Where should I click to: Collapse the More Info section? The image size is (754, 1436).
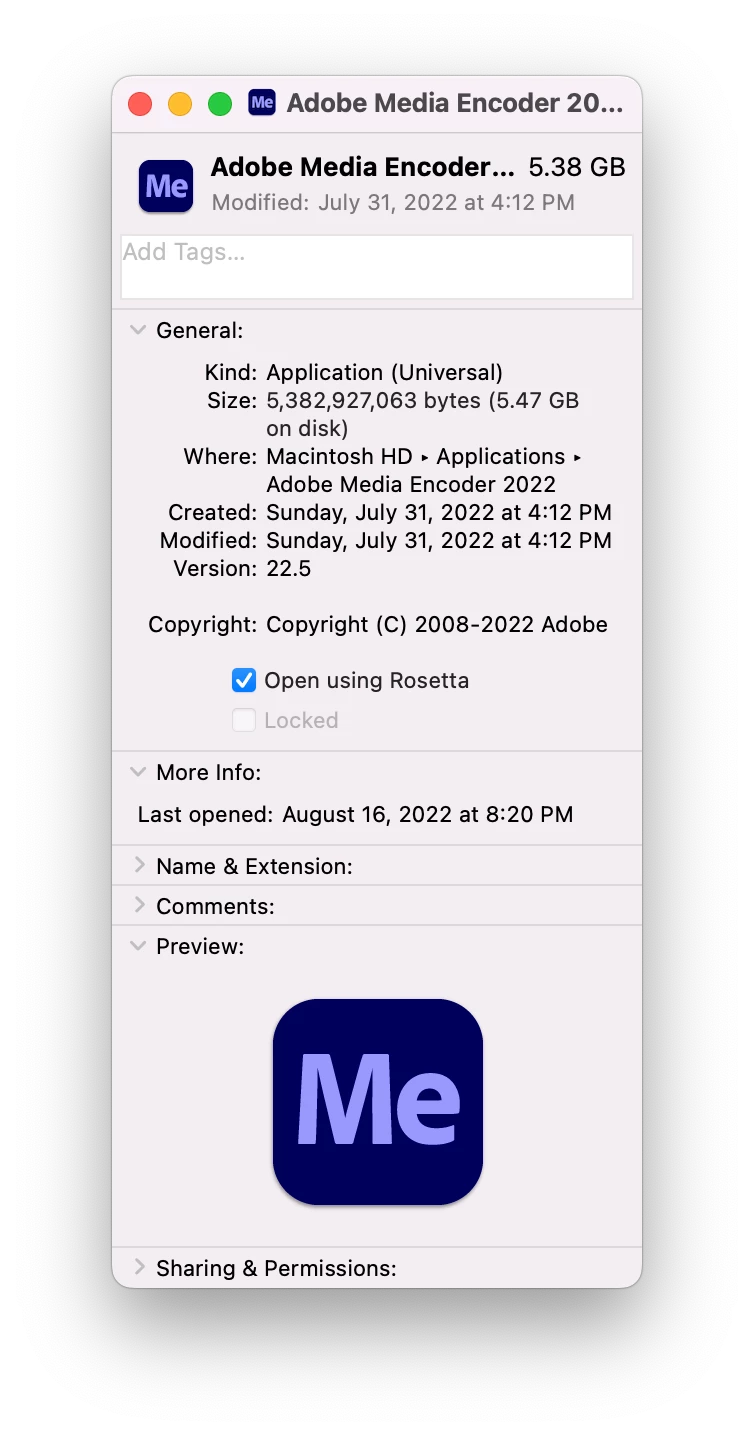click(139, 773)
